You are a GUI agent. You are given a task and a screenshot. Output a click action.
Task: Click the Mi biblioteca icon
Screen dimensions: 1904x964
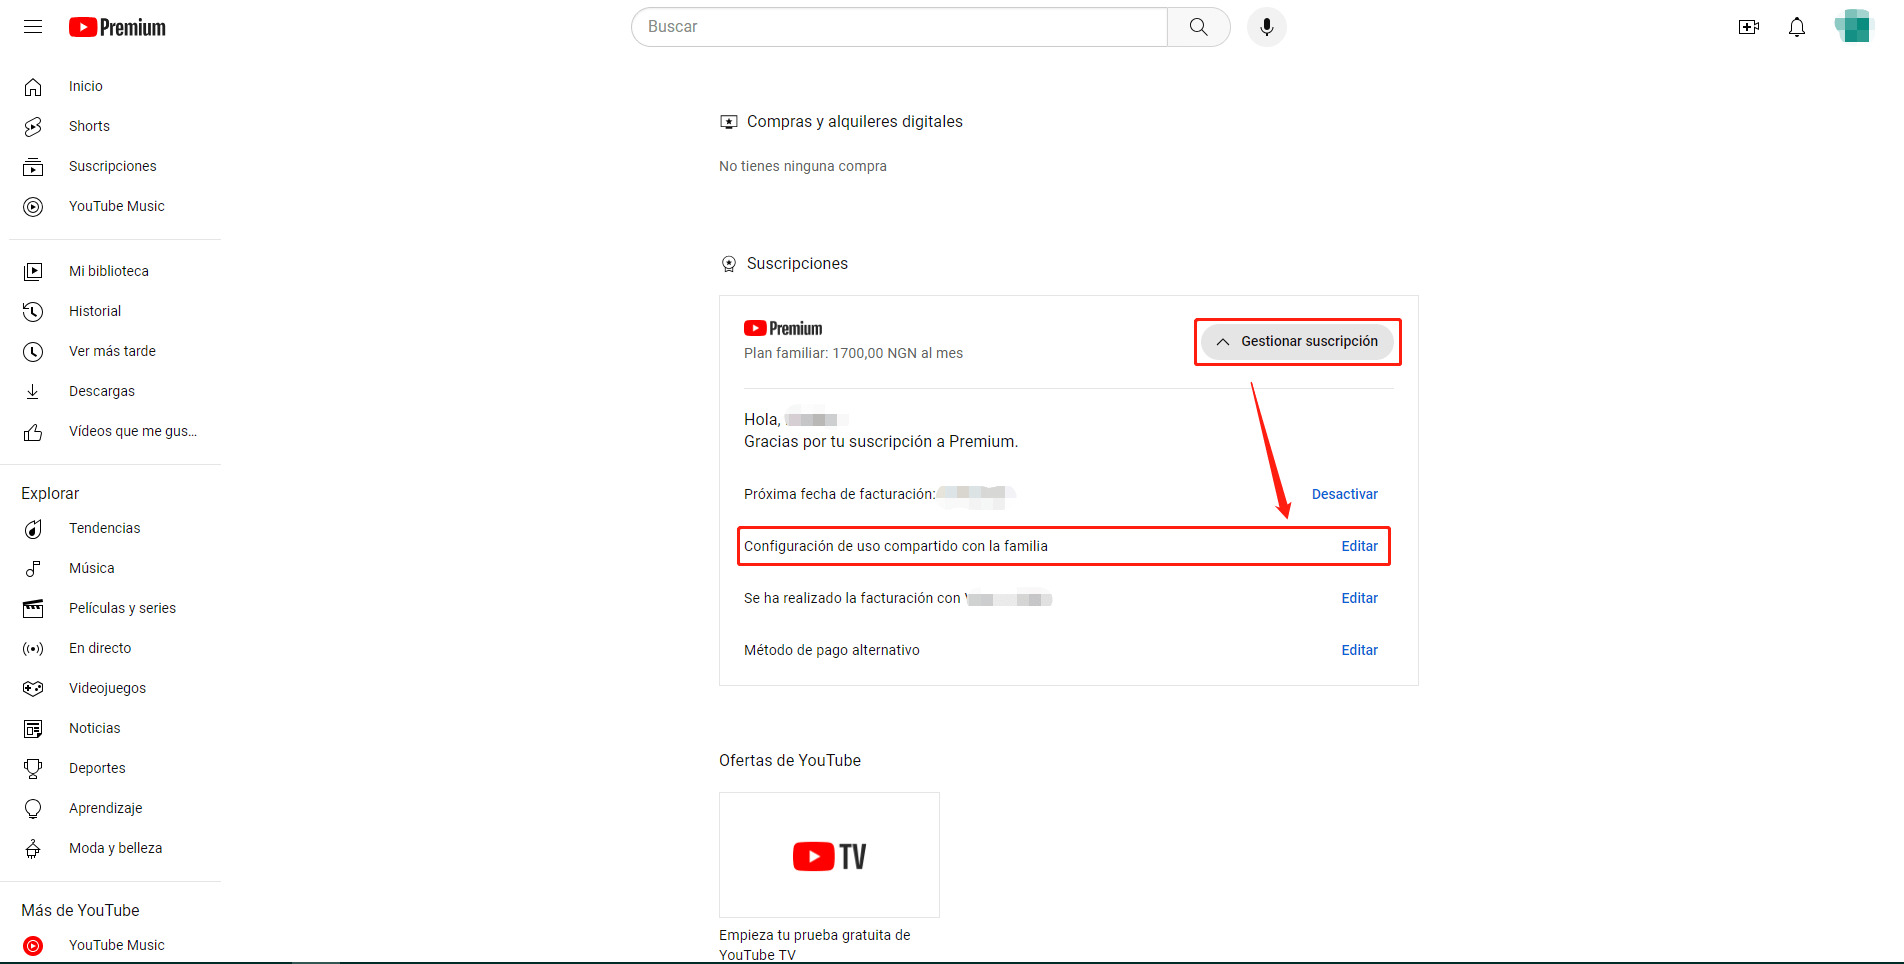[33, 271]
